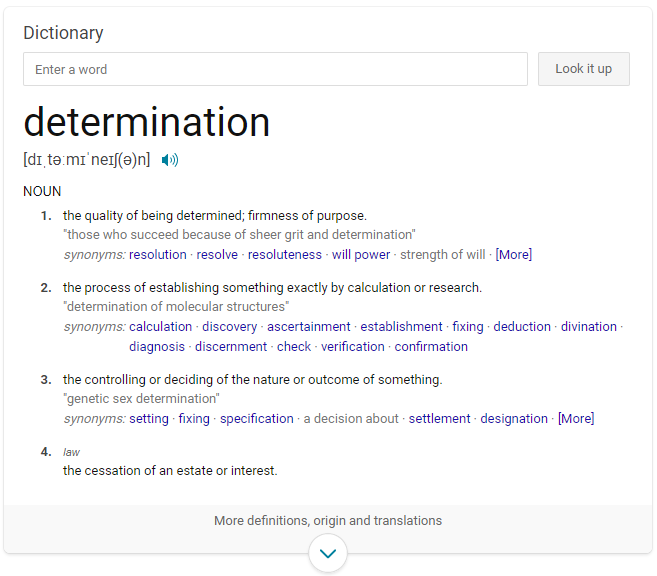Follow the 'ascertainment' synonym link
Image resolution: width=657 pixels, height=576 pixels.
click(309, 327)
